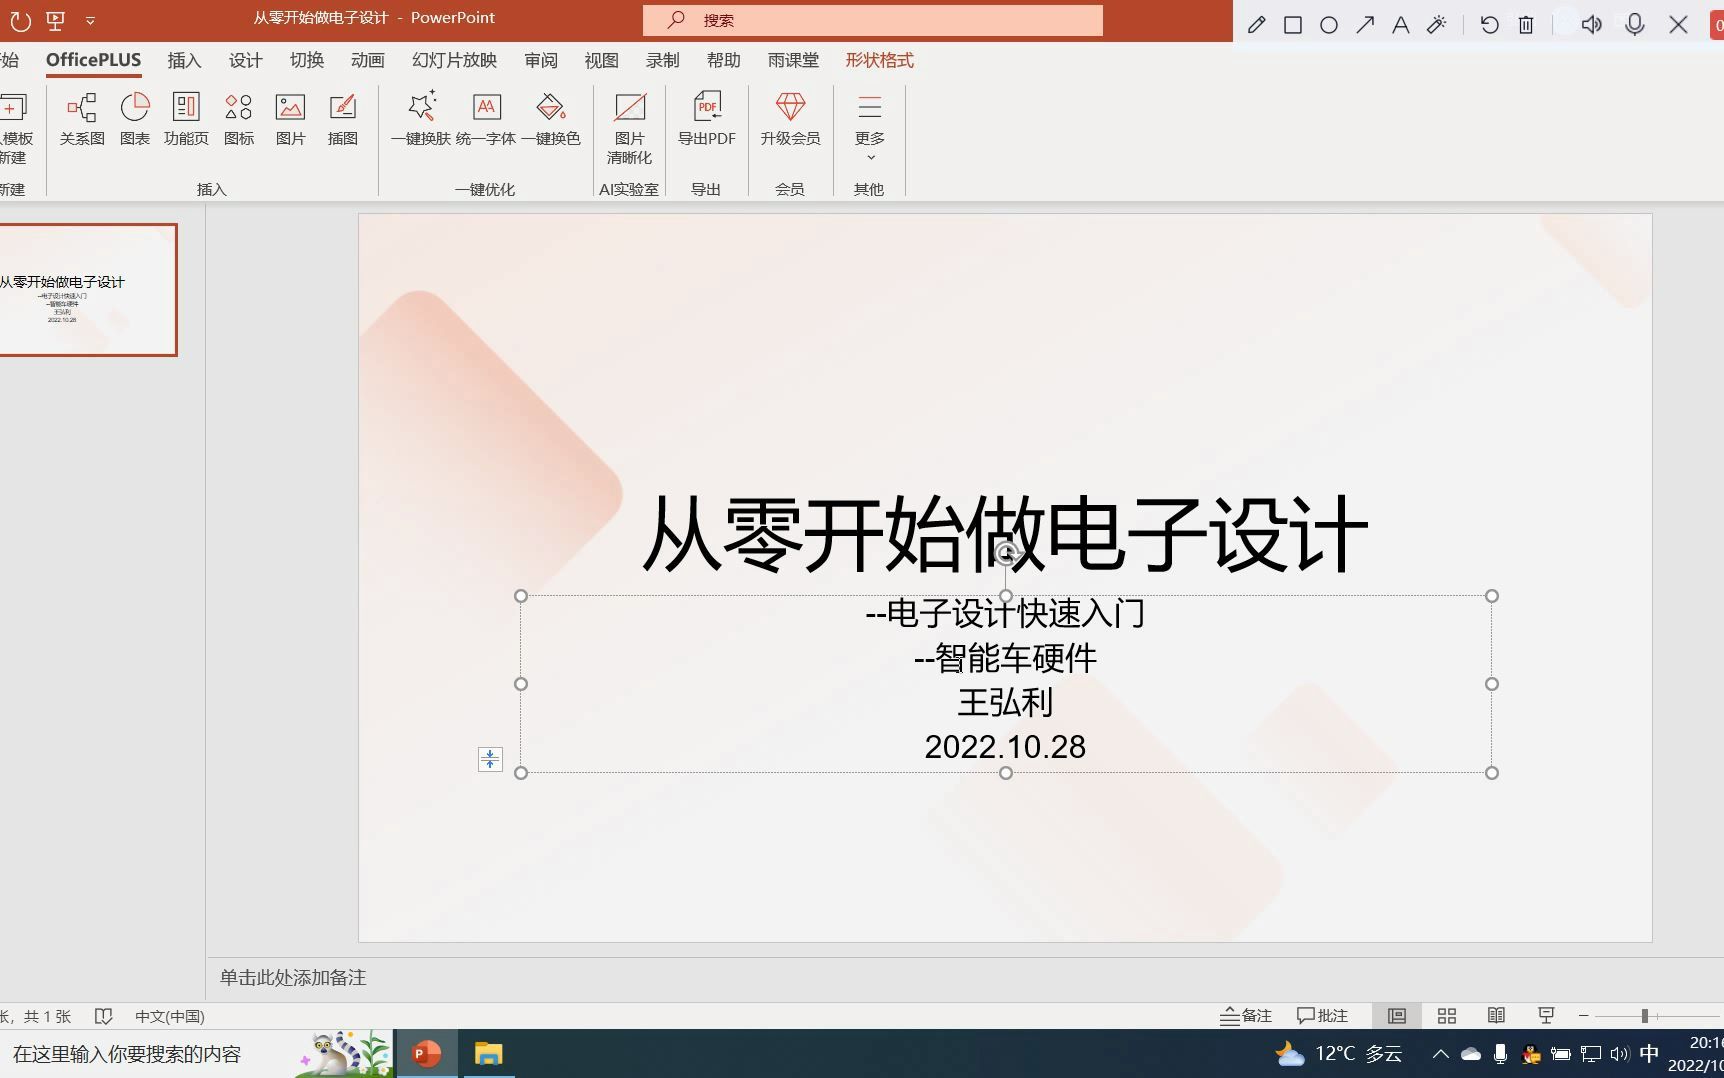Open the 视图 view tab
1724x1078 pixels.
pos(602,60)
